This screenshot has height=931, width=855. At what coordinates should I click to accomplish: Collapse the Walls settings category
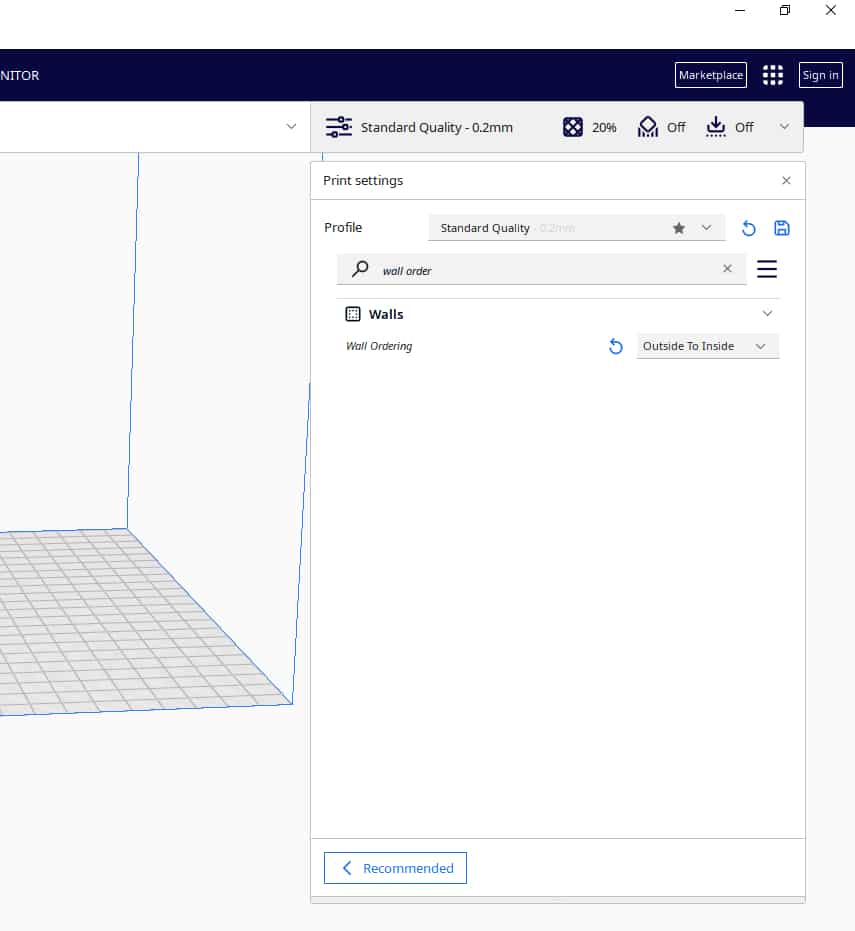coord(767,314)
